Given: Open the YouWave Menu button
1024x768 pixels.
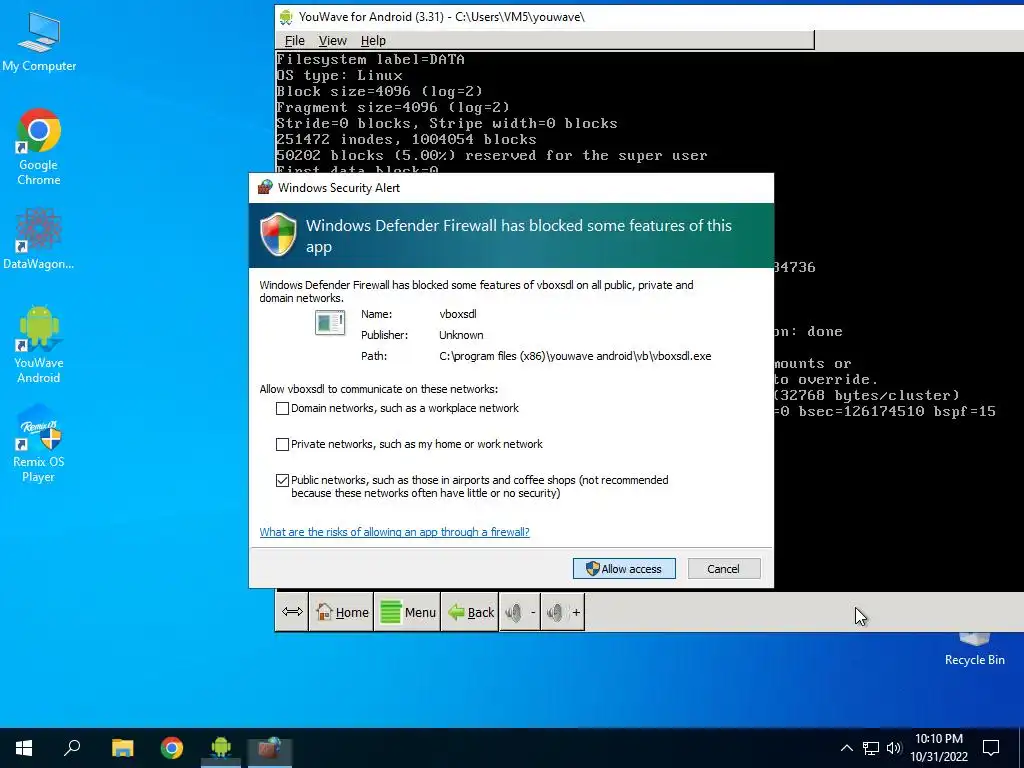Looking at the screenshot, I should [x=408, y=612].
